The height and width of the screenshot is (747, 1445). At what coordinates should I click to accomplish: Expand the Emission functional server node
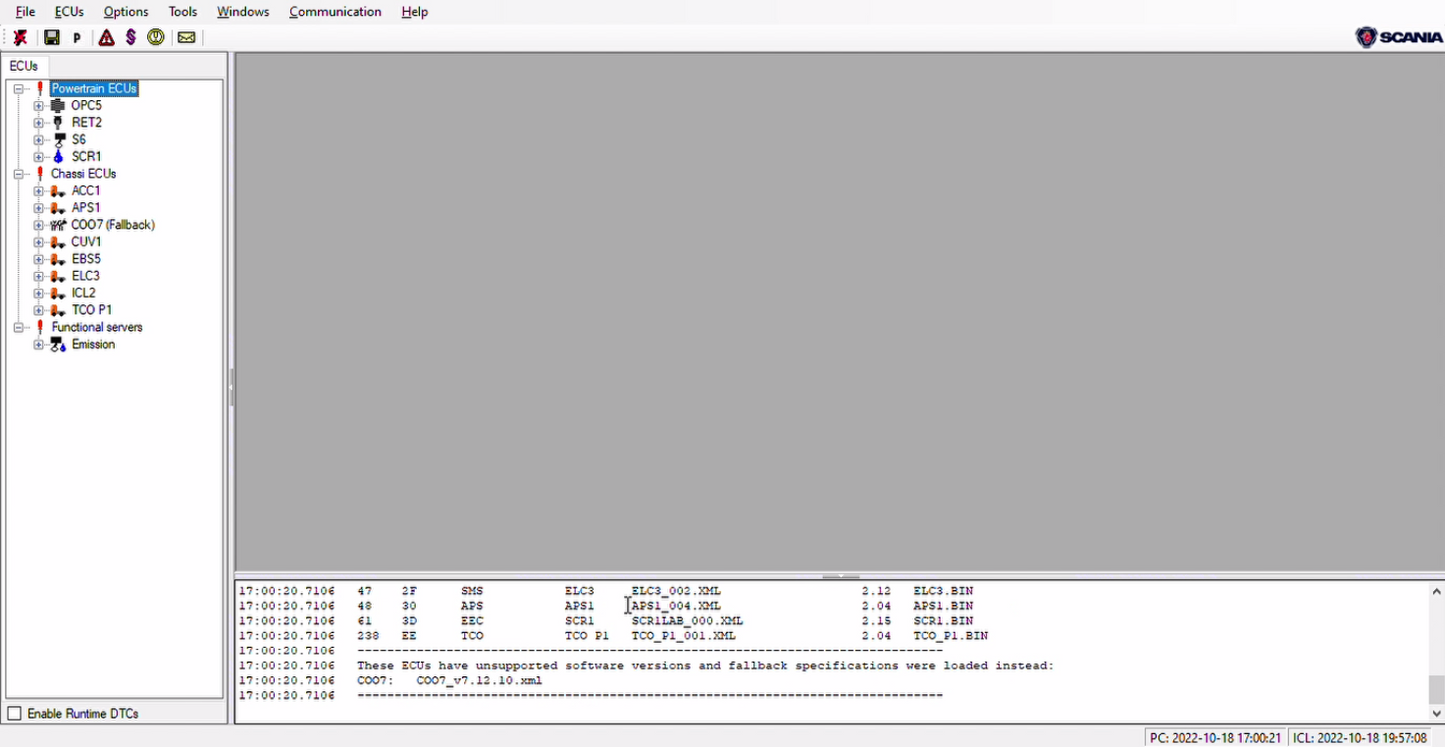coord(38,345)
